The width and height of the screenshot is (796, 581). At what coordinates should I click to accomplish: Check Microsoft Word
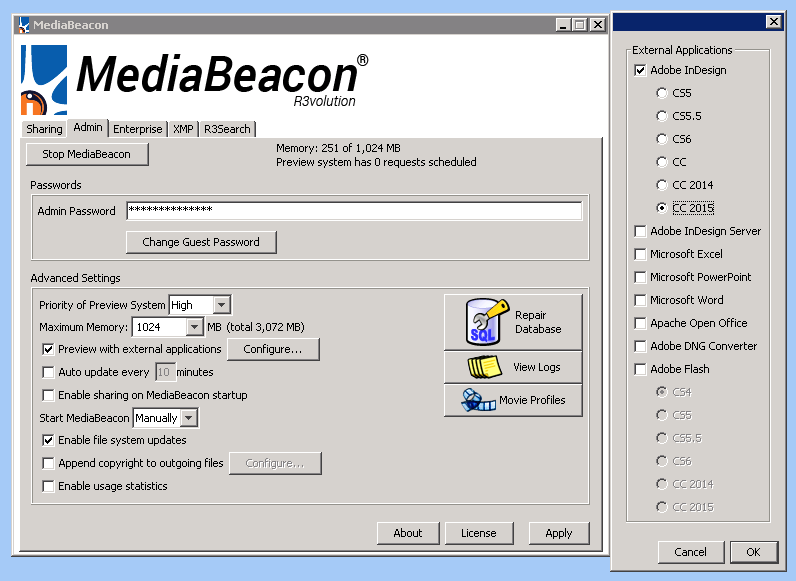click(640, 300)
